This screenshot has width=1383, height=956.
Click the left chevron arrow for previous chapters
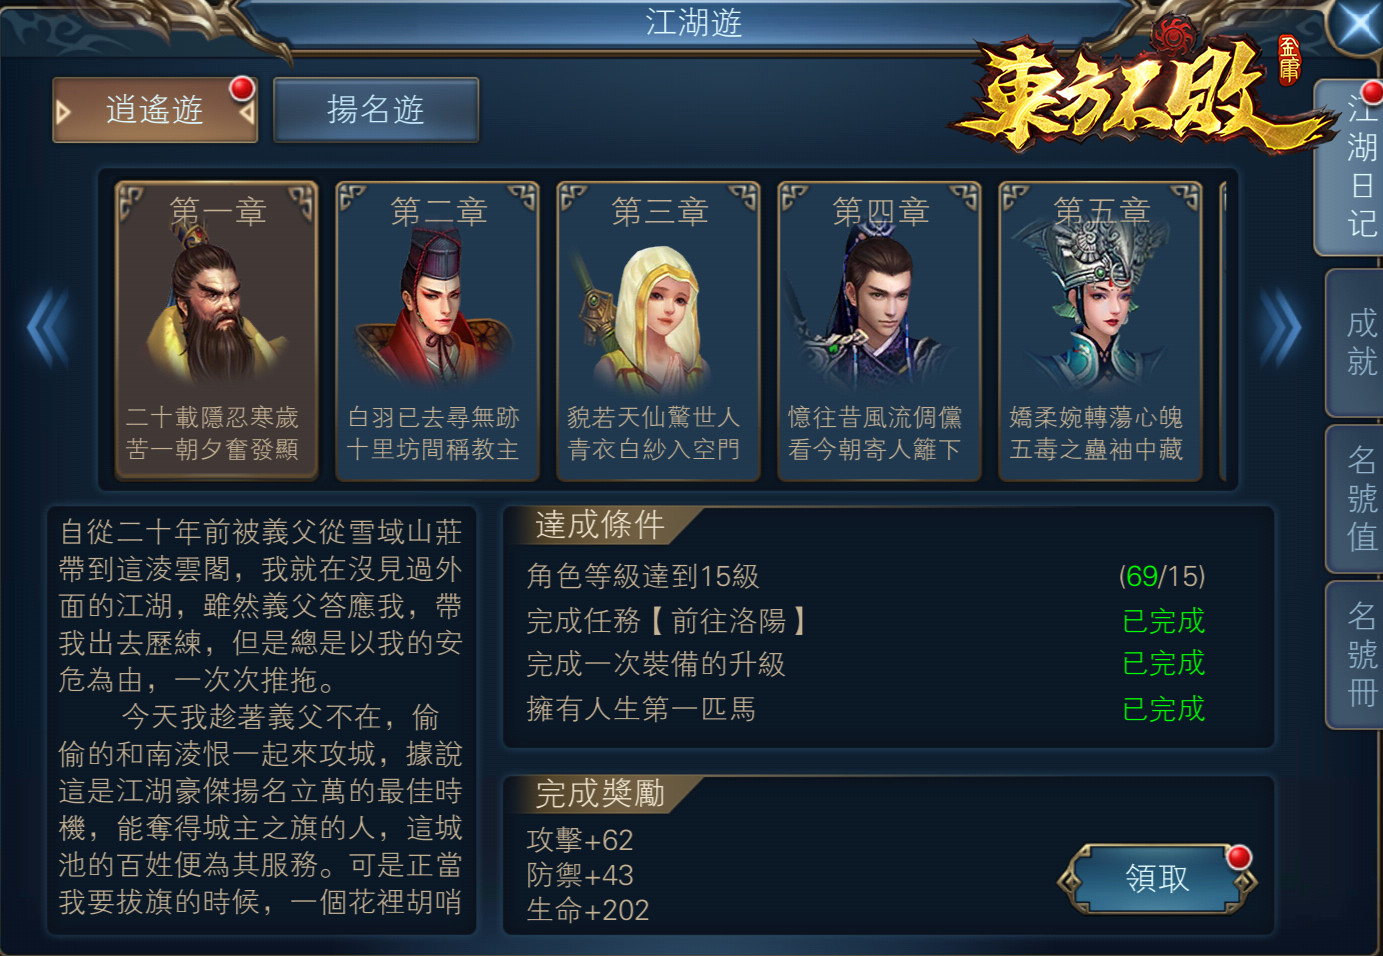point(47,328)
